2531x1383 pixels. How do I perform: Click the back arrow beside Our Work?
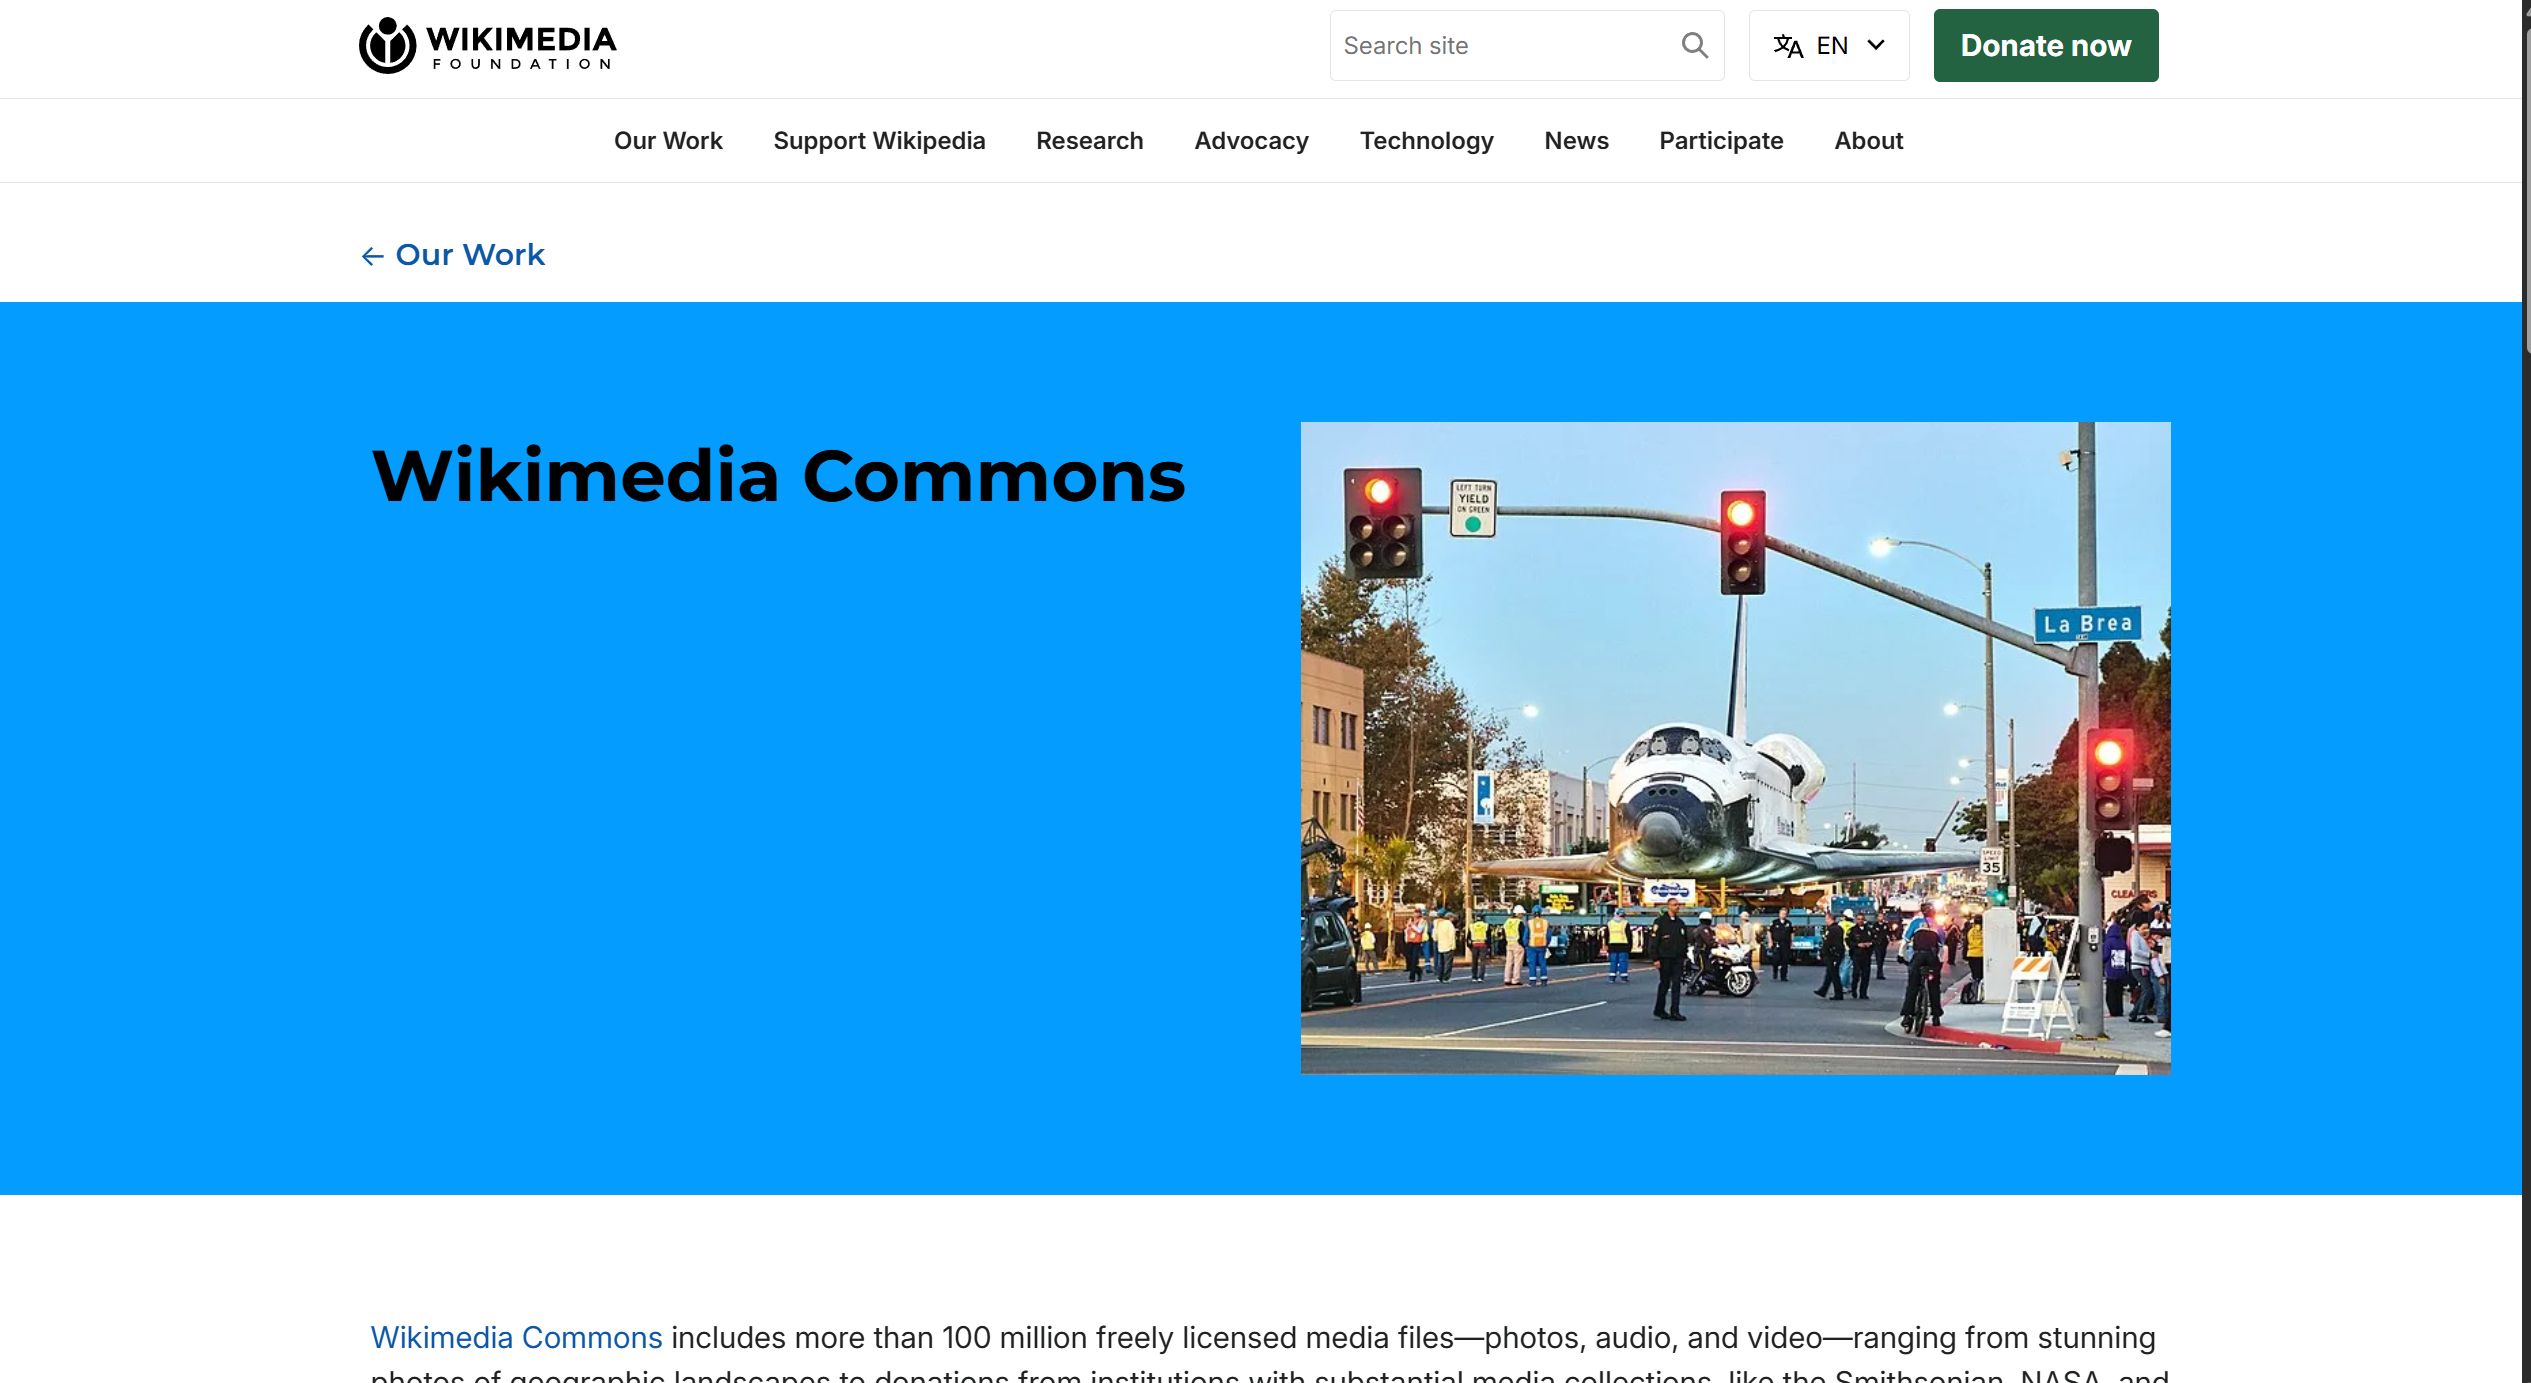pyautogui.click(x=372, y=257)
